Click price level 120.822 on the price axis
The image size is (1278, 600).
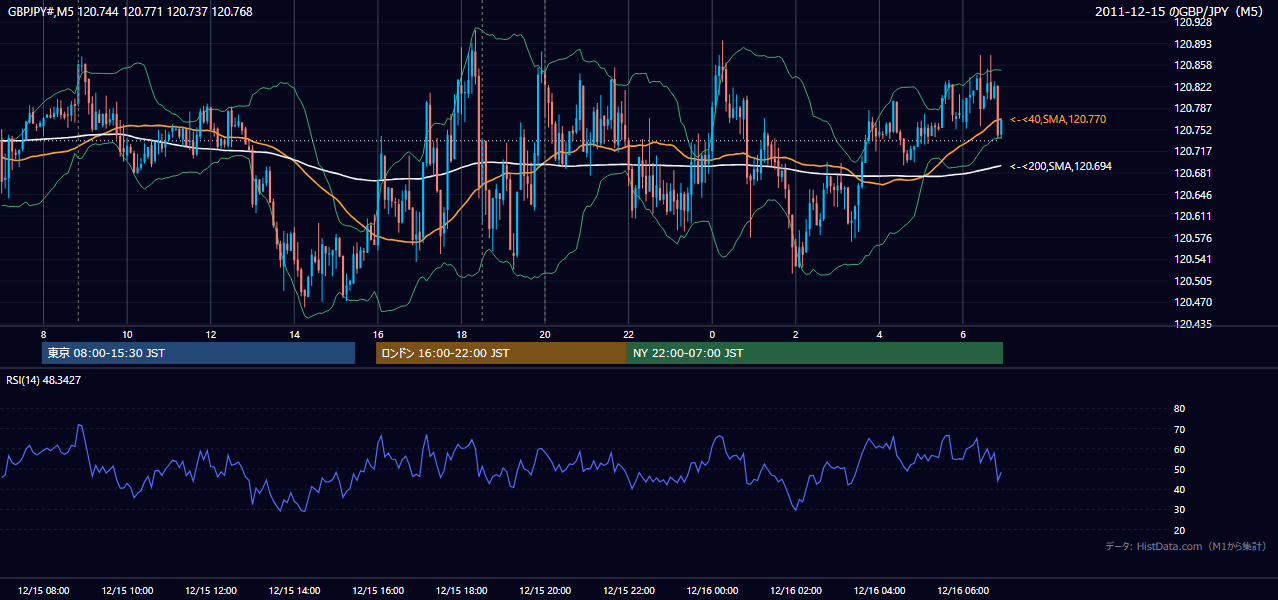[x=1192, y=87]
